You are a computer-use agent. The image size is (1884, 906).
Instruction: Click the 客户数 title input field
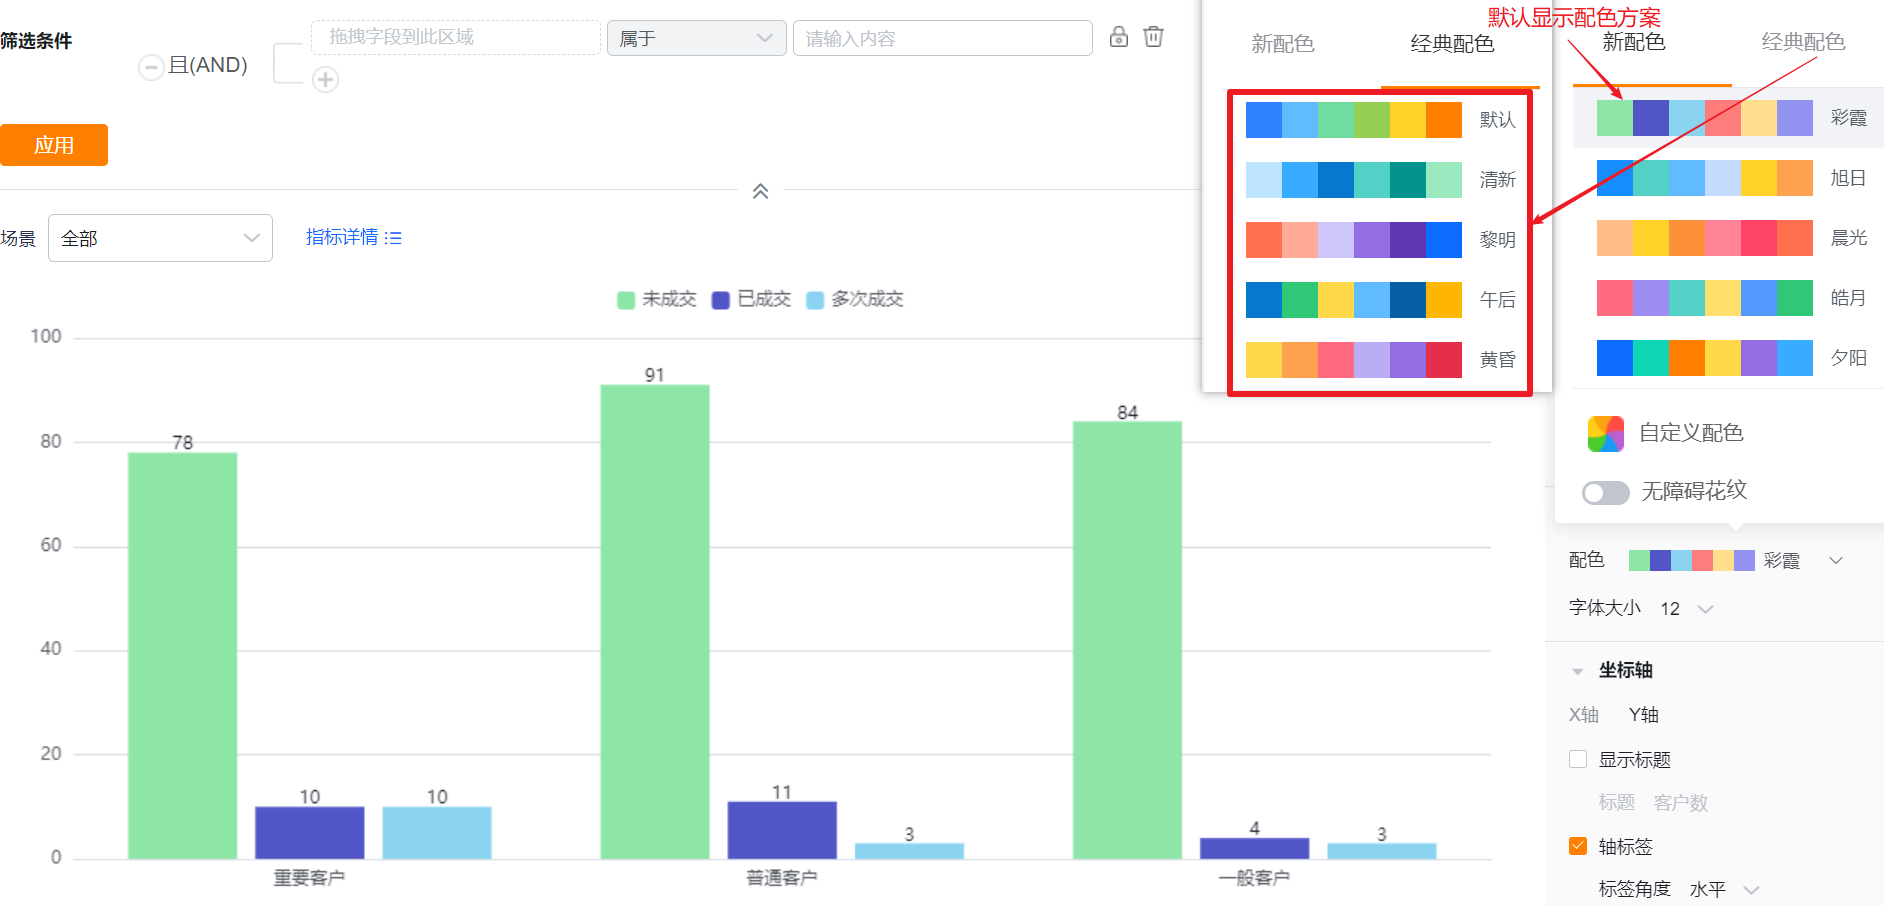1681,803
